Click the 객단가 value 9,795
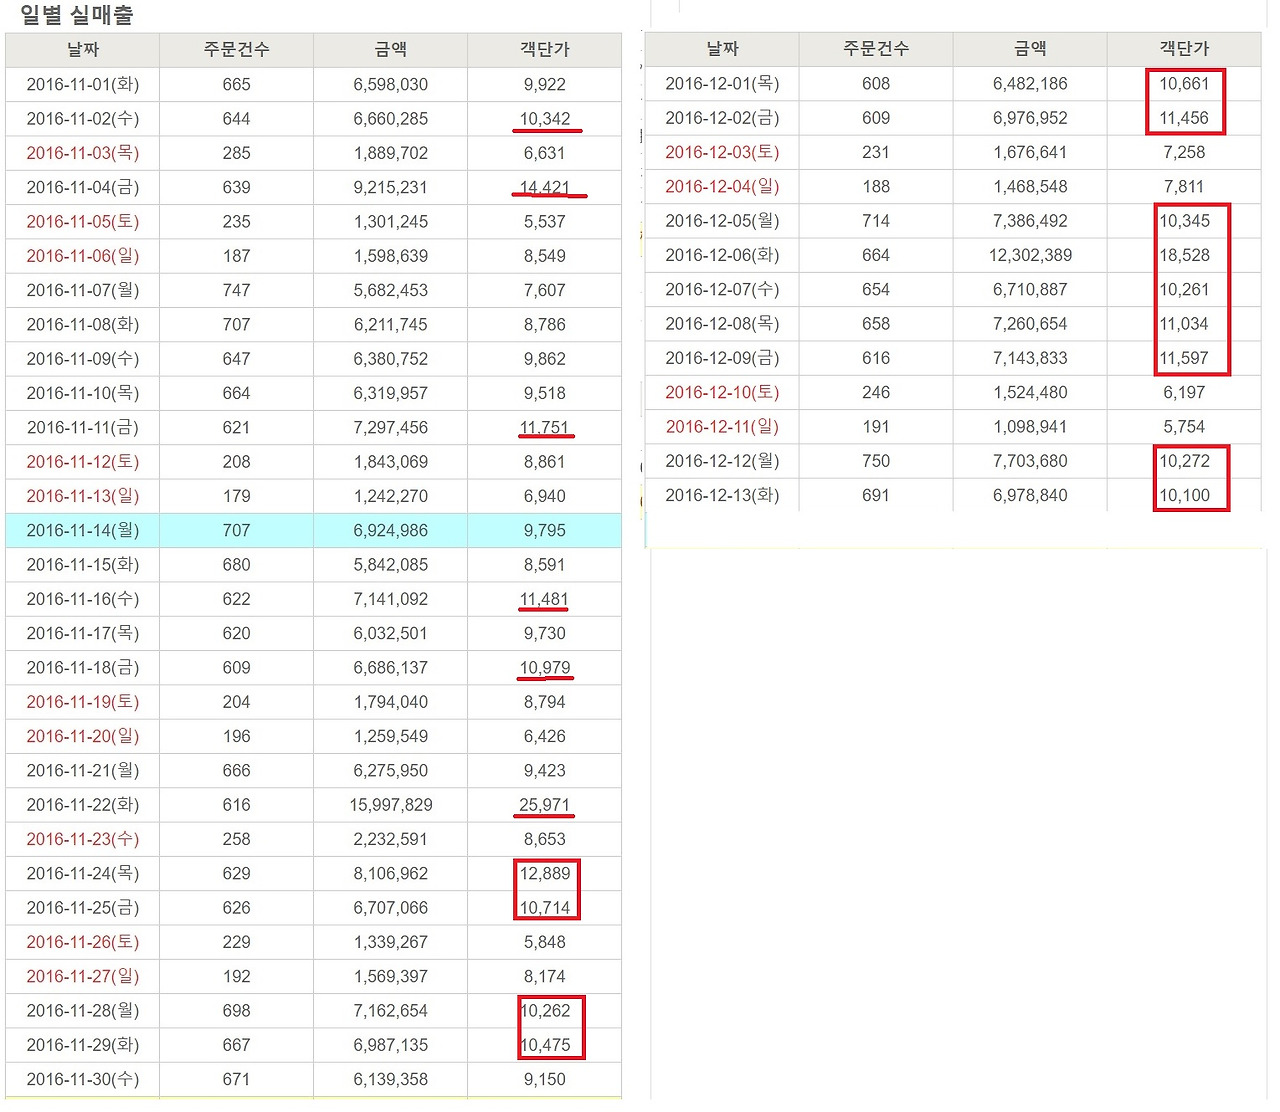The image size is (1280, 1112). tap(545, 530)
